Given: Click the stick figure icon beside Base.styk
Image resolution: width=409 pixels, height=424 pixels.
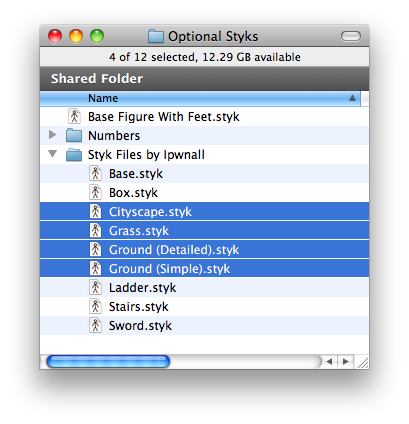Looking at the screenshot, I should 95,174.
